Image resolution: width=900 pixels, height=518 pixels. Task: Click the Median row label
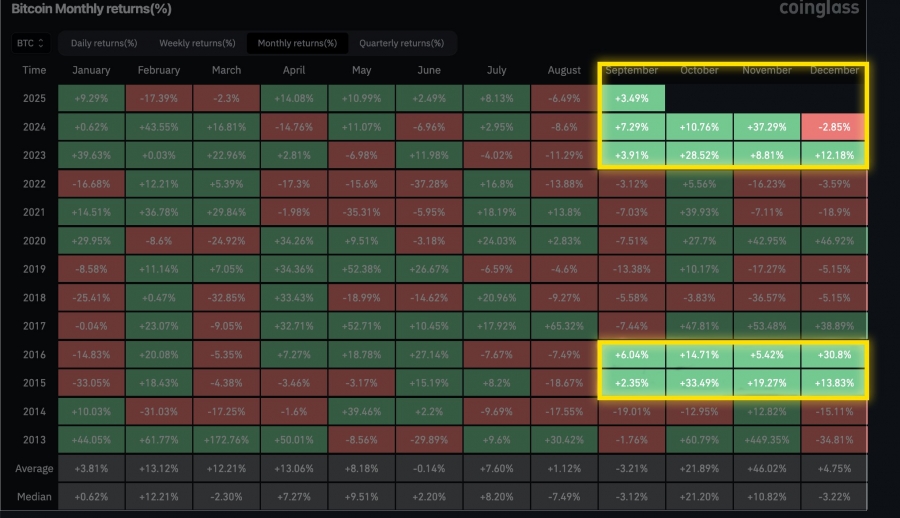click(x=34, y=497)
